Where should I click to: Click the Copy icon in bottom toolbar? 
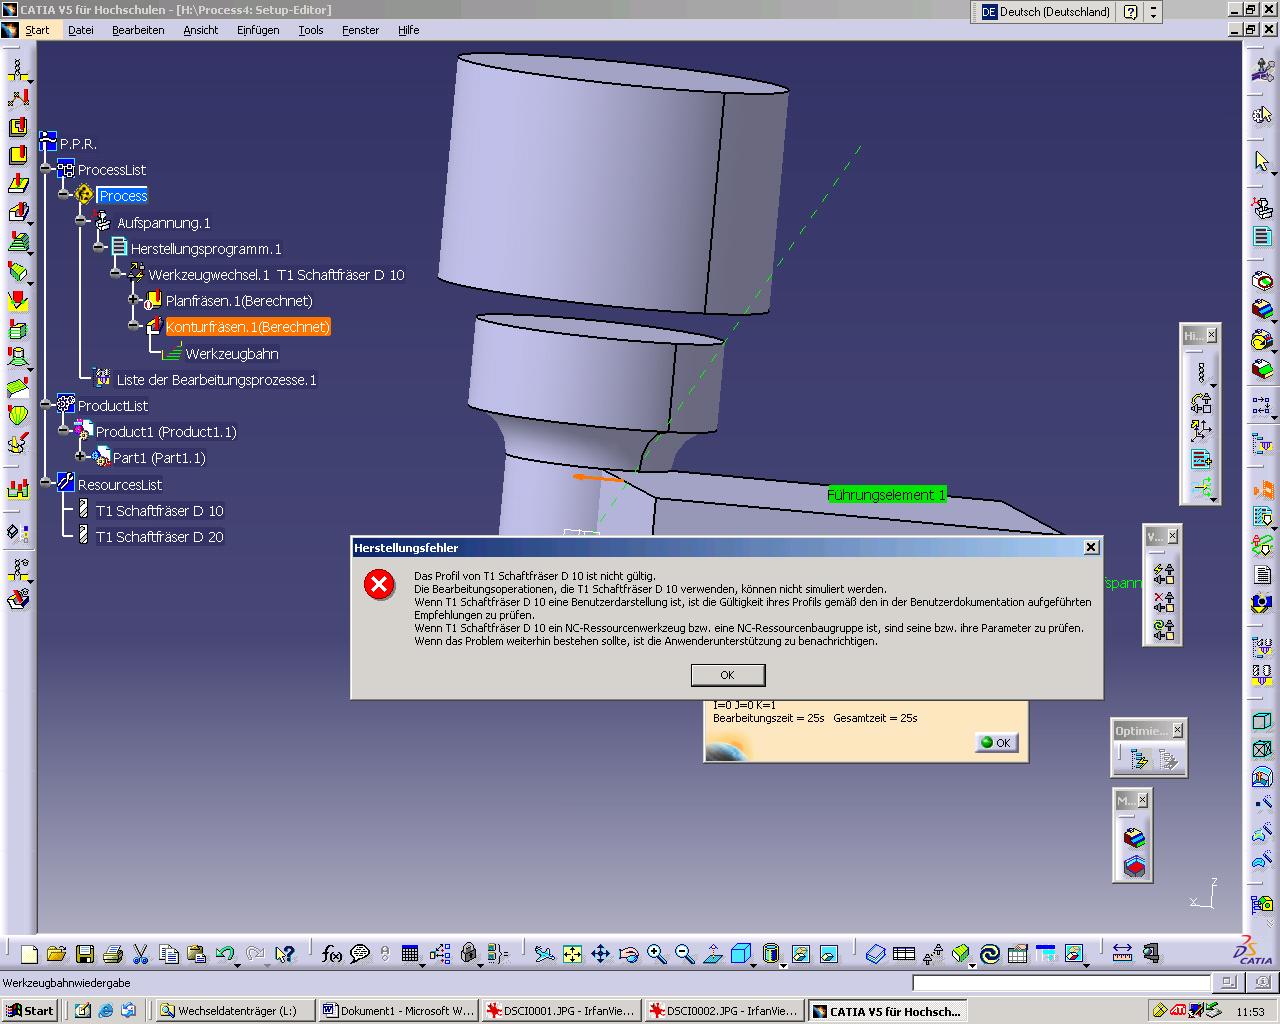[169, 954]
